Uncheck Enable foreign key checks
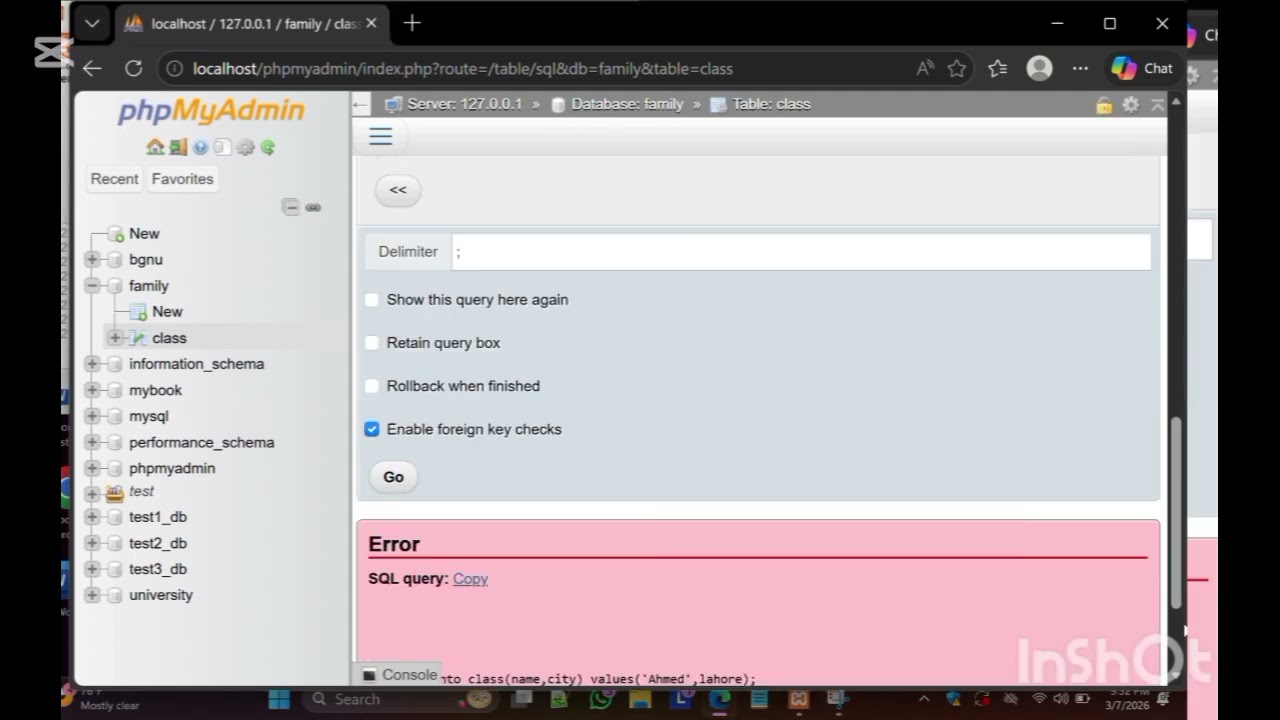The width and height of the screenshot is (1280, 720). (x=372, y=429)
